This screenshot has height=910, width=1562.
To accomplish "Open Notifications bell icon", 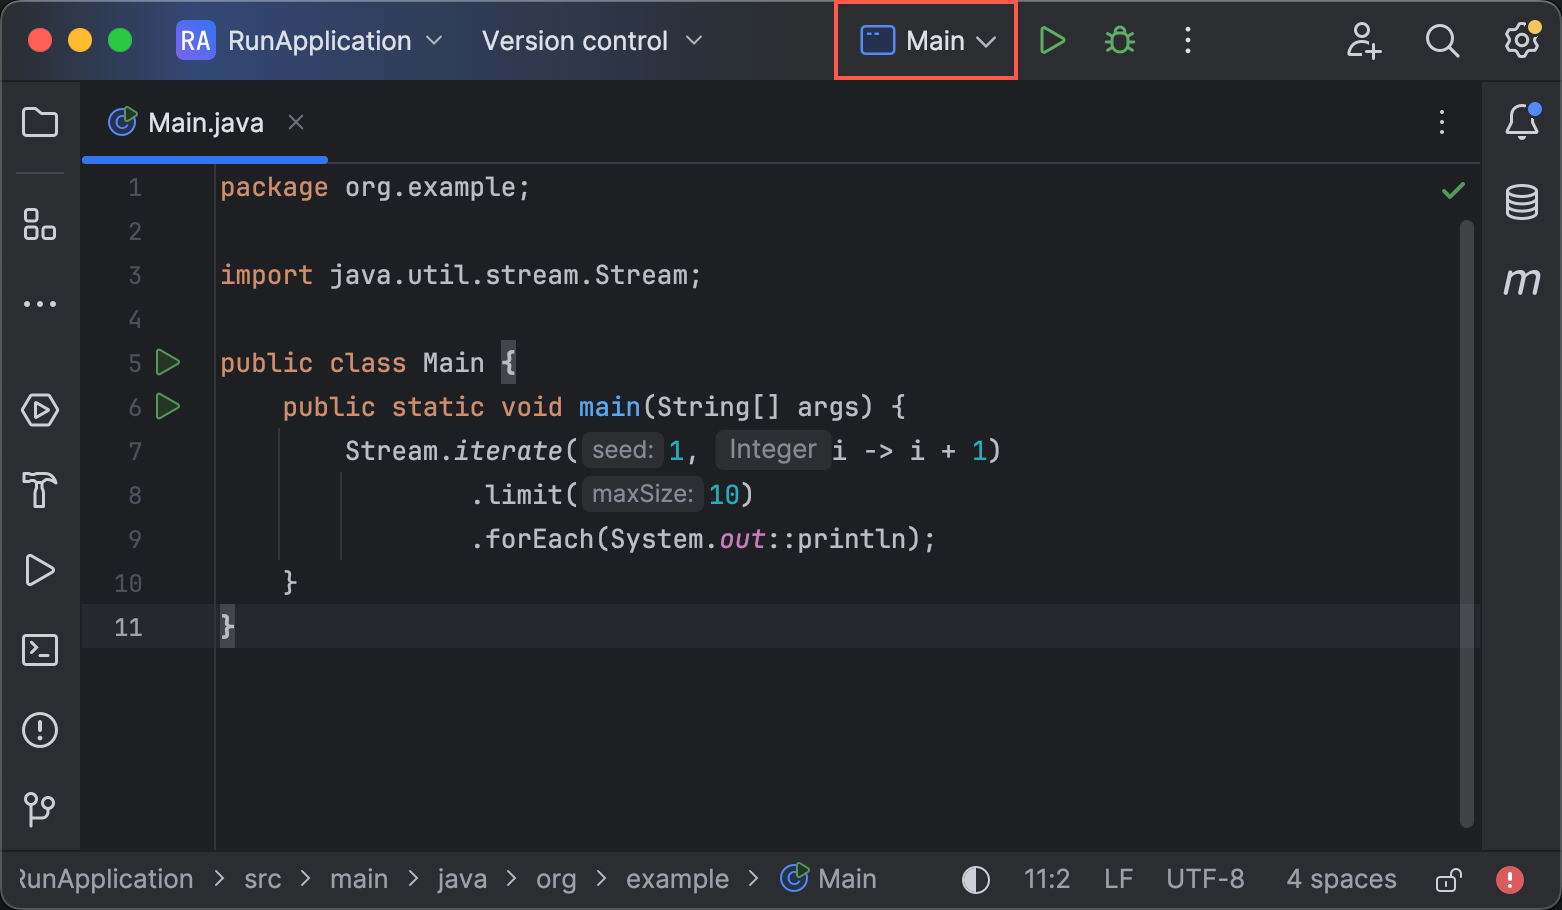I will pyautogui.click(x=1522, y=122).
